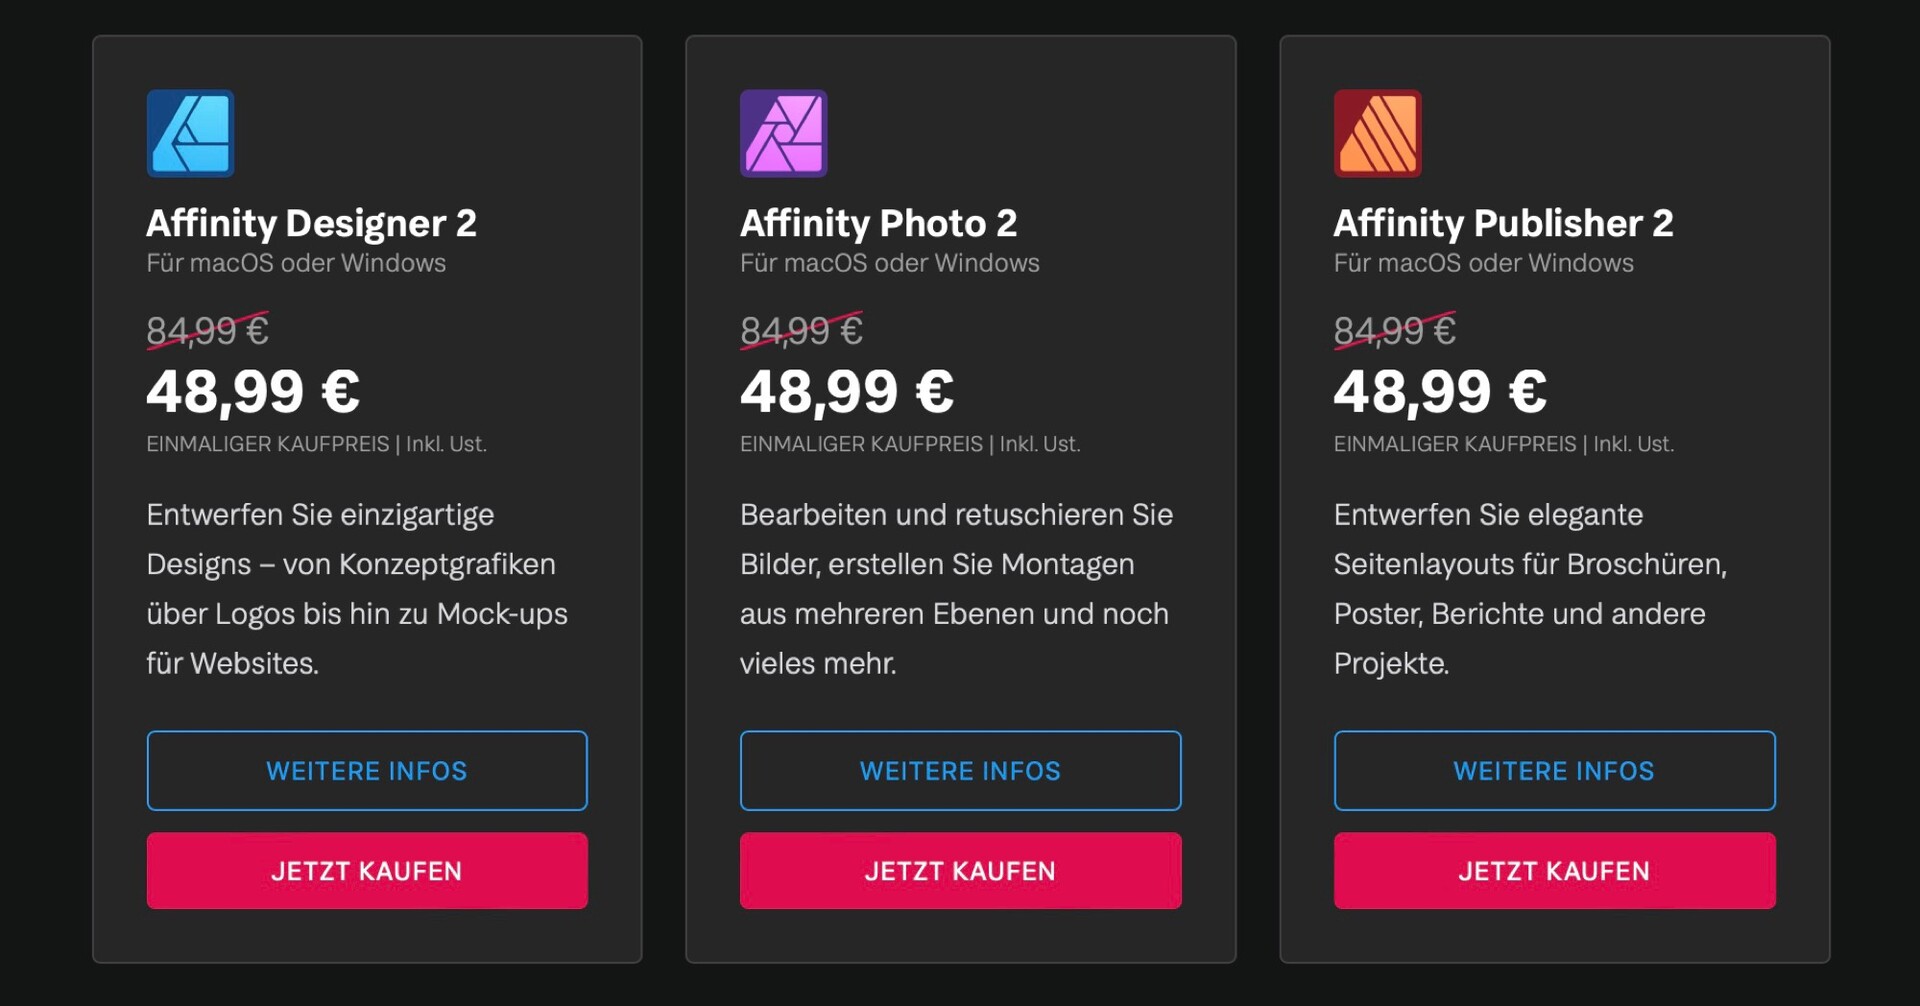Select the Affinity Photo 2 heading

pos(879,224)
